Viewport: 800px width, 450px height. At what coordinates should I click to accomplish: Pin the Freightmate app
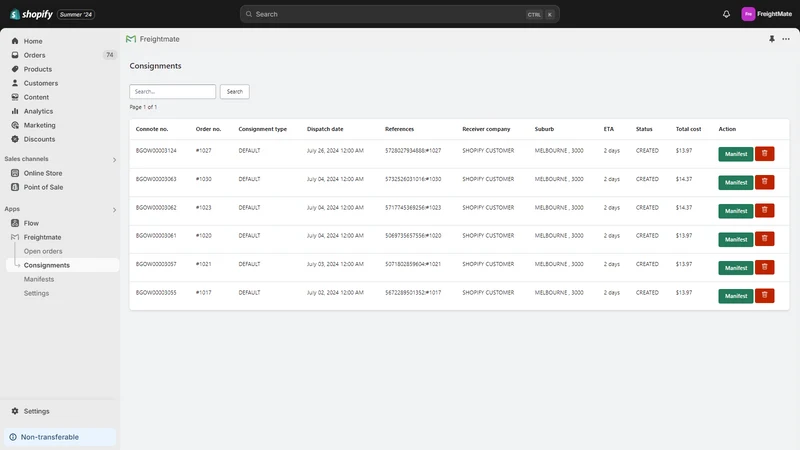click(x=771, y=39)
